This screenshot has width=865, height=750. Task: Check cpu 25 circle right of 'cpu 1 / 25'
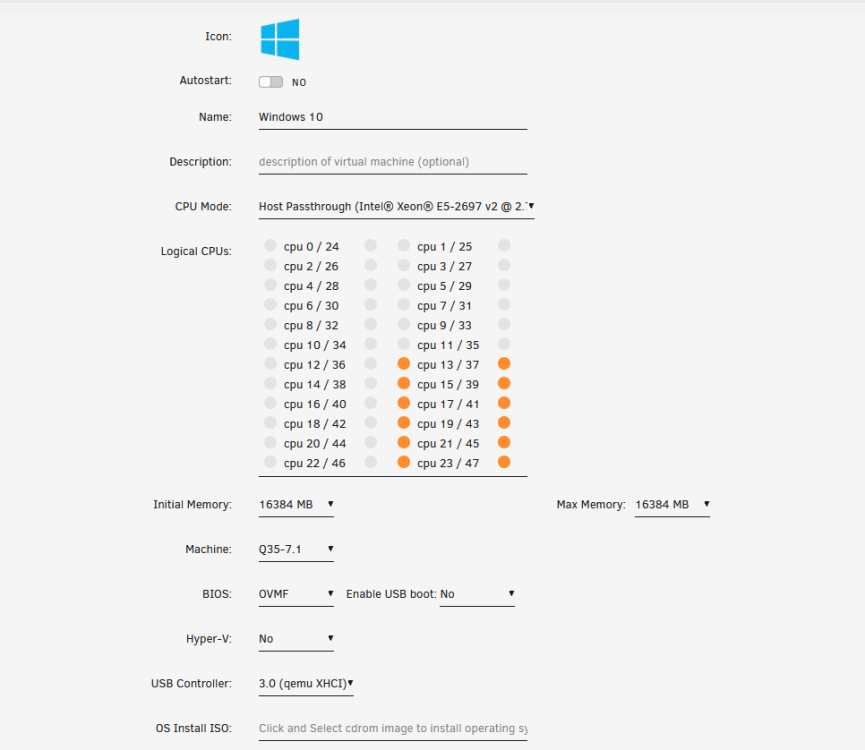pyautogui.click(x=504, y=245)
